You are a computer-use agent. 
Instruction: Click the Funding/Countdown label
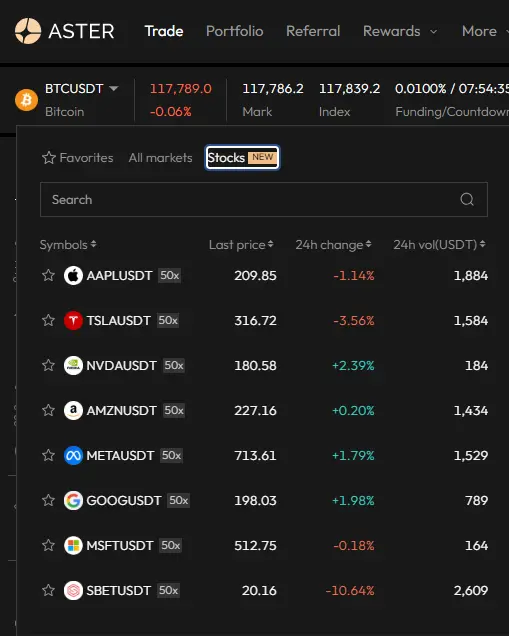point(452,112)
